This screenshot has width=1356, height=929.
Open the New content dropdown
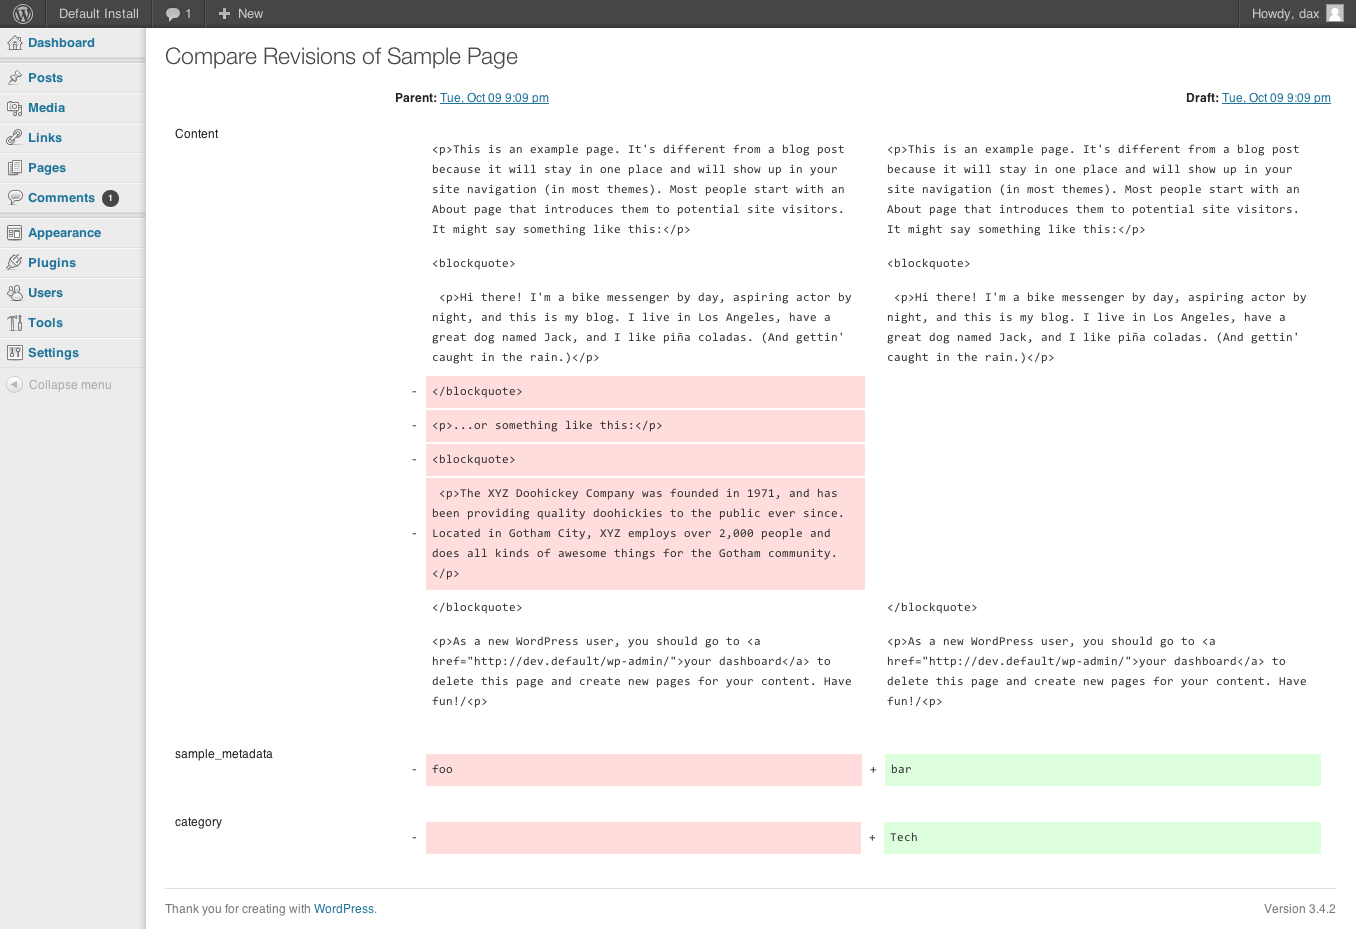(240, 14)
